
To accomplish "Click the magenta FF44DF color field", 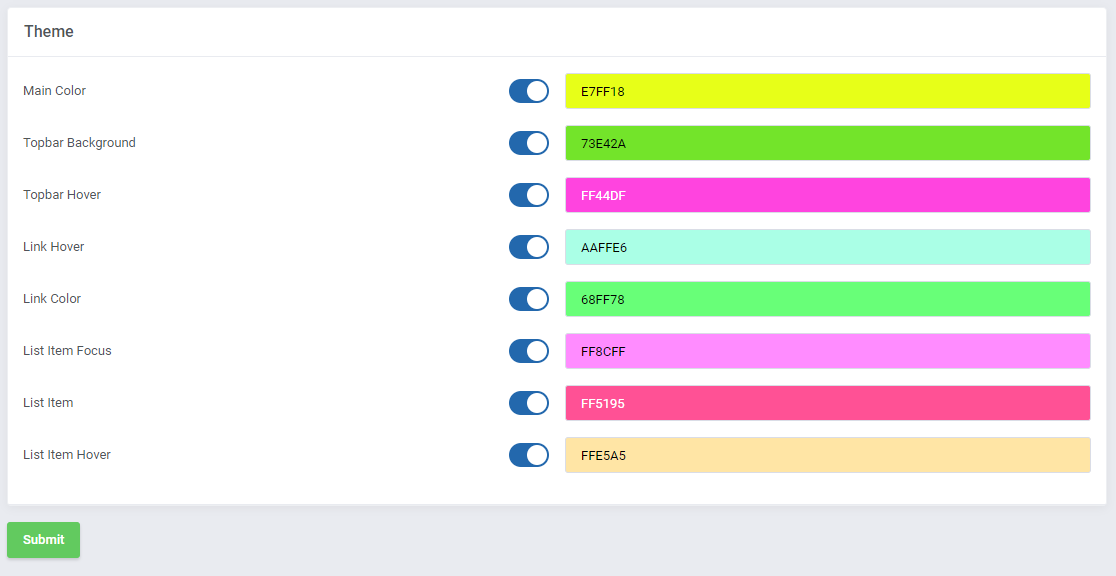I will 827,195.
